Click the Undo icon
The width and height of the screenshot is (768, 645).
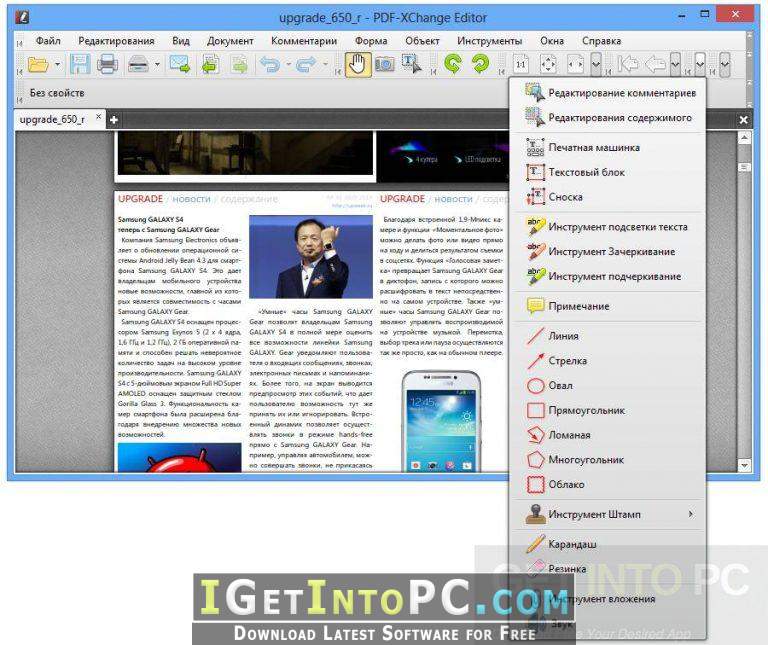pos(270,65)
